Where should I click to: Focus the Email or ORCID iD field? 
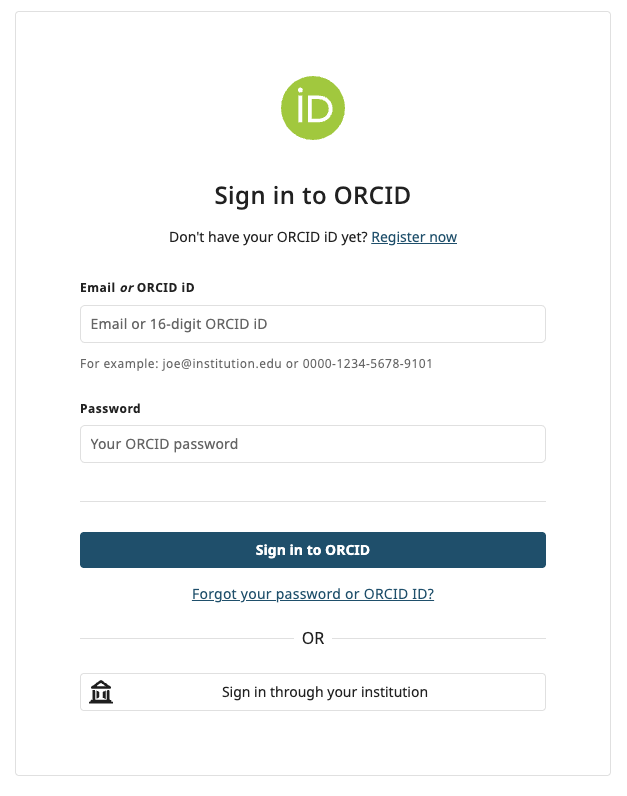tap(313, 324)
